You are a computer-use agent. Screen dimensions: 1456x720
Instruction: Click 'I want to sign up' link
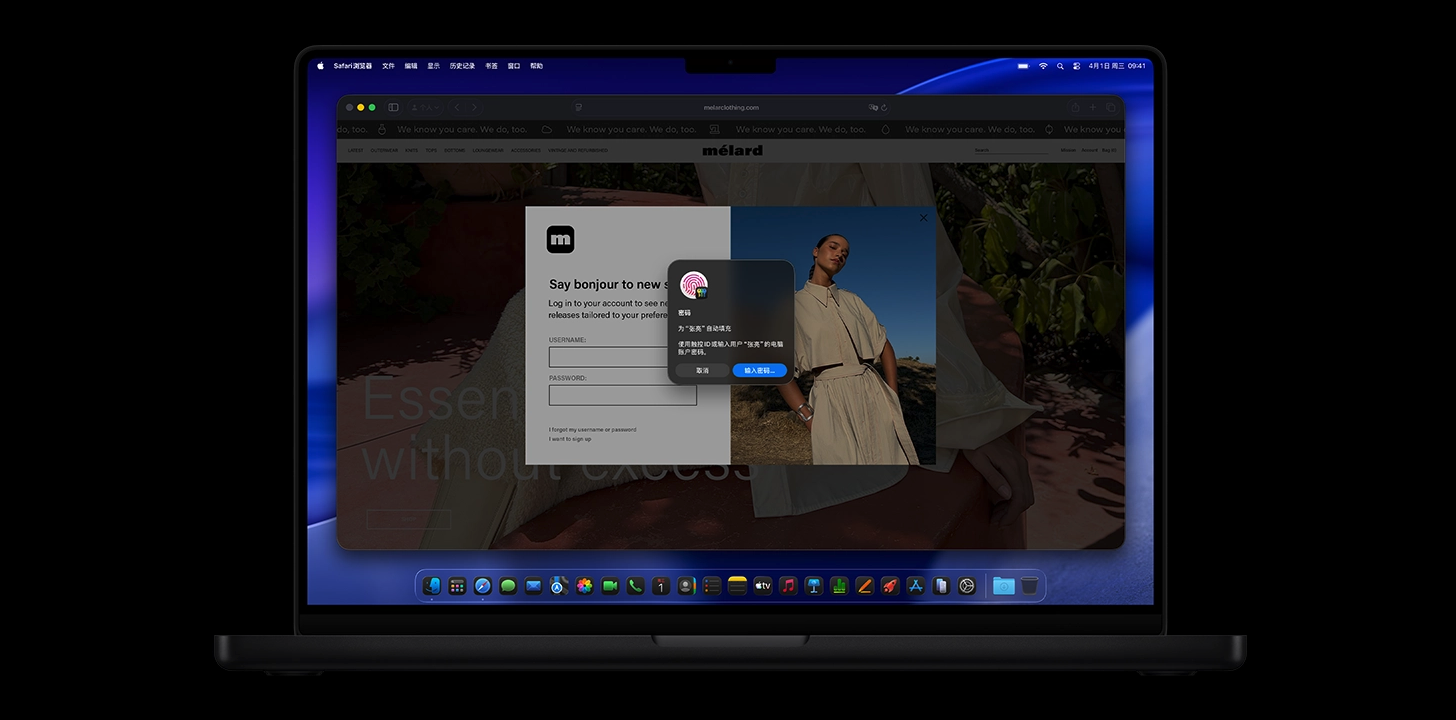click(x=569, y=439)
